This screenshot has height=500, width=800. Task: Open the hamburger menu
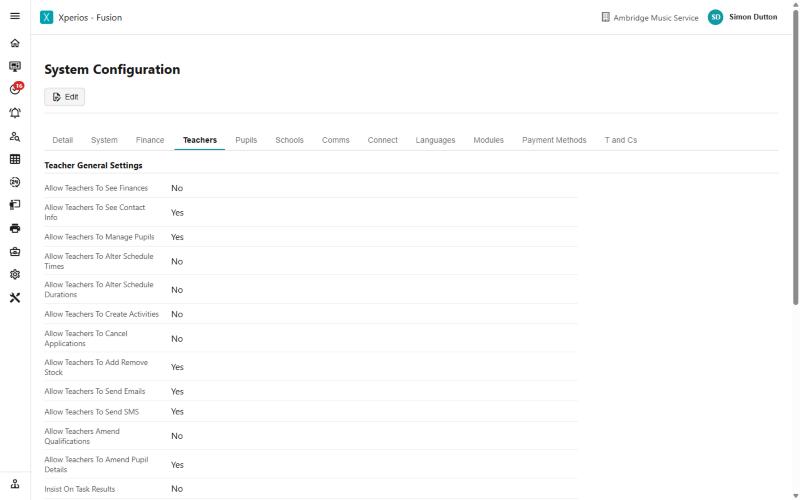pyautogui.click(x=15, y=16)
